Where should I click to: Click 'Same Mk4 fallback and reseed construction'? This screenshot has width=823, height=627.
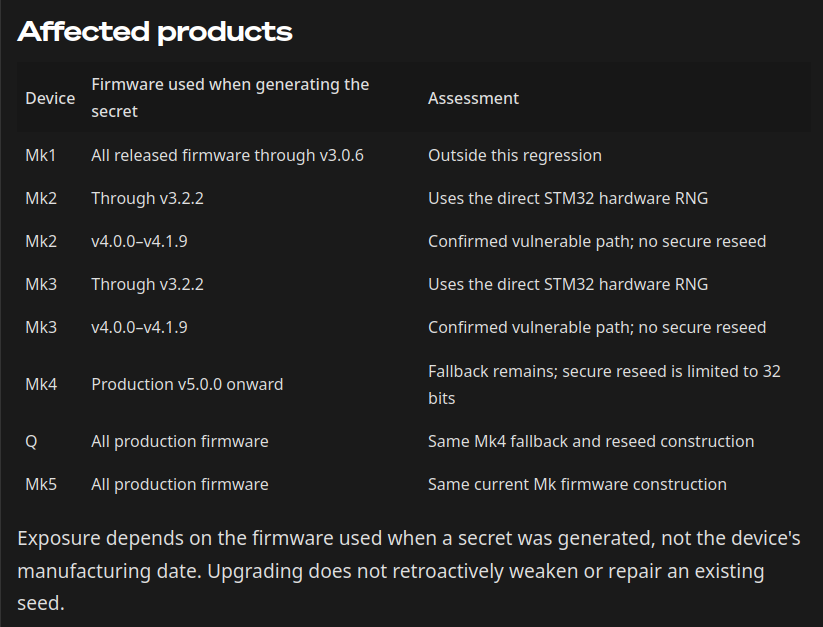(x=591, y=441)
